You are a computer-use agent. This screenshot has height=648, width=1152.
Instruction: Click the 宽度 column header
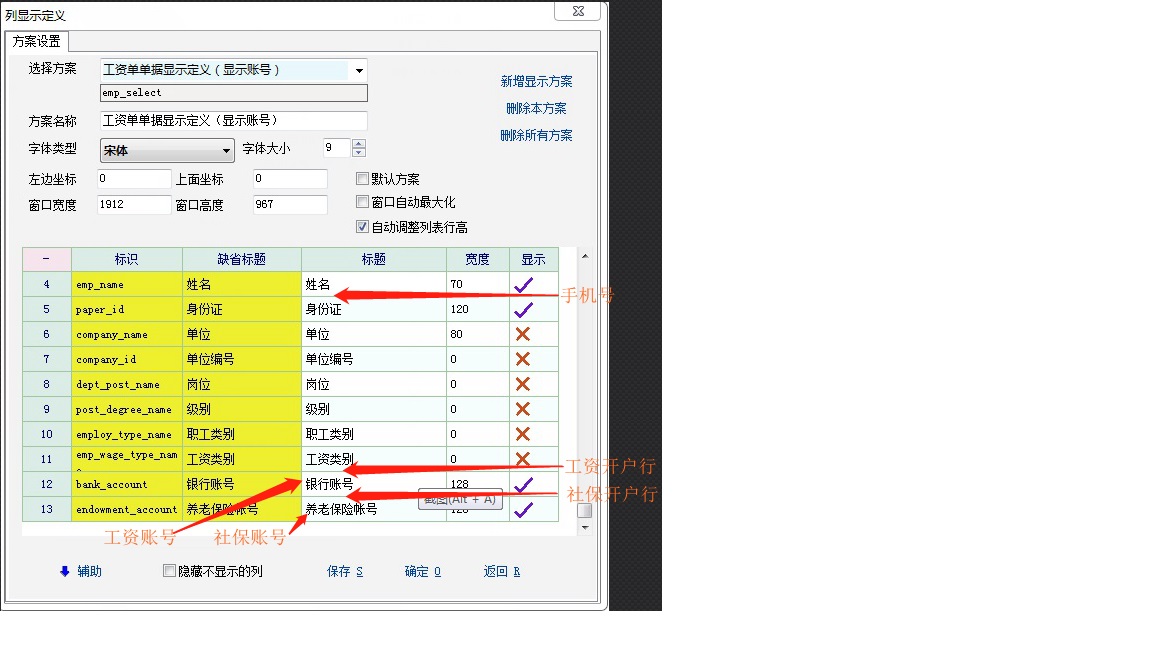(x=477, y=260)
